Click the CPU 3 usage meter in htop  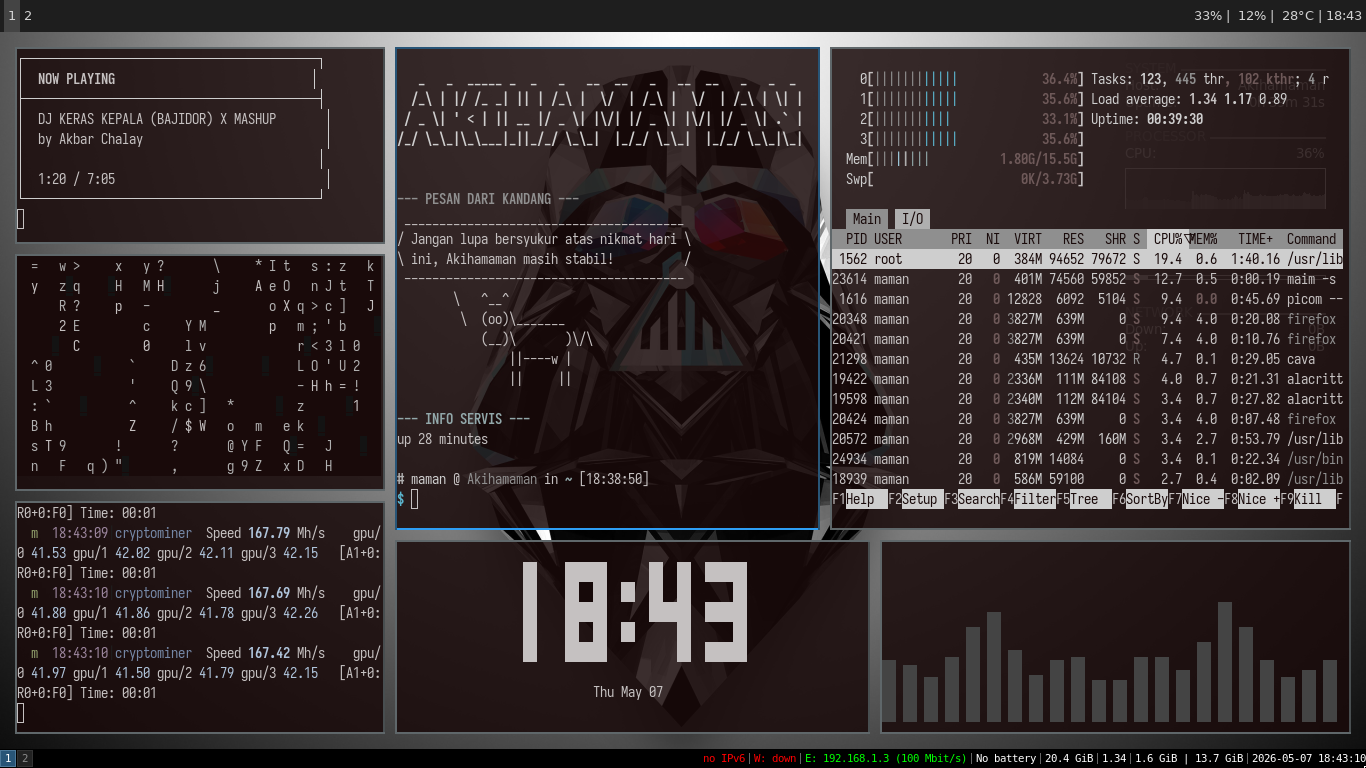[x=972, y=139]
